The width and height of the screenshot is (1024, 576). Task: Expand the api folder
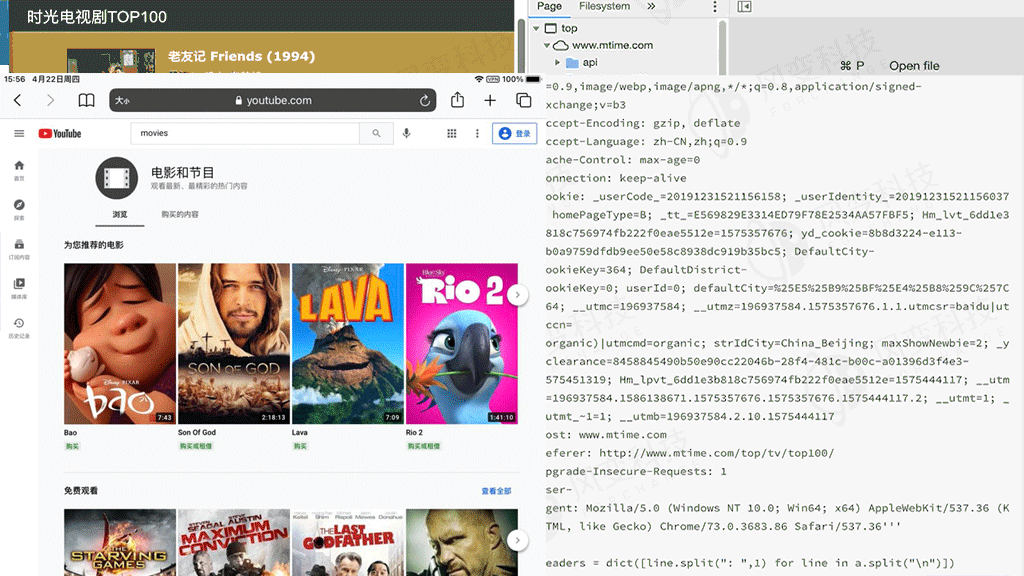click(x=557, y=63)
